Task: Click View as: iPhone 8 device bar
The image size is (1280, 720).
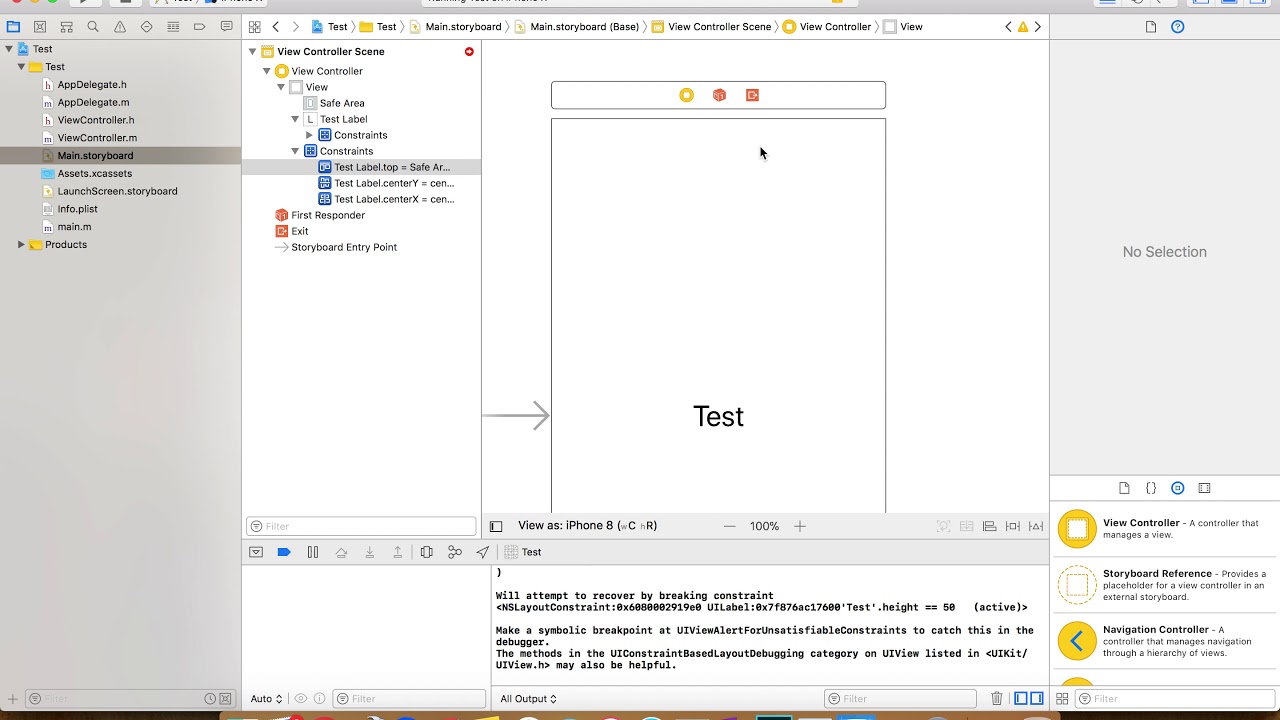Action: point(587,526)
